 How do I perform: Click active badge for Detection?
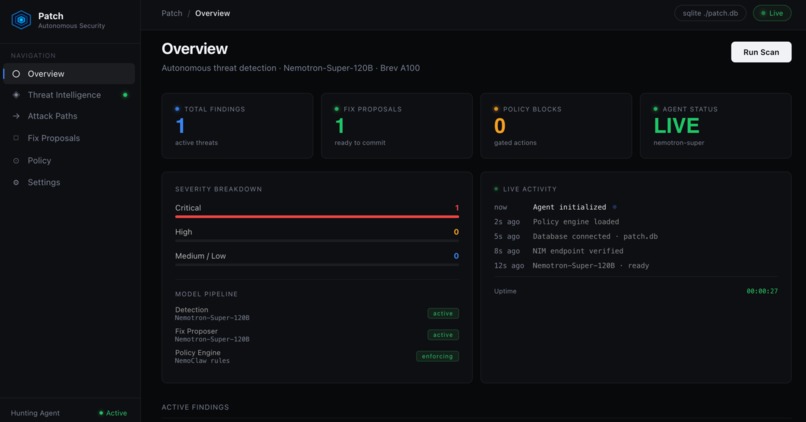443,314
